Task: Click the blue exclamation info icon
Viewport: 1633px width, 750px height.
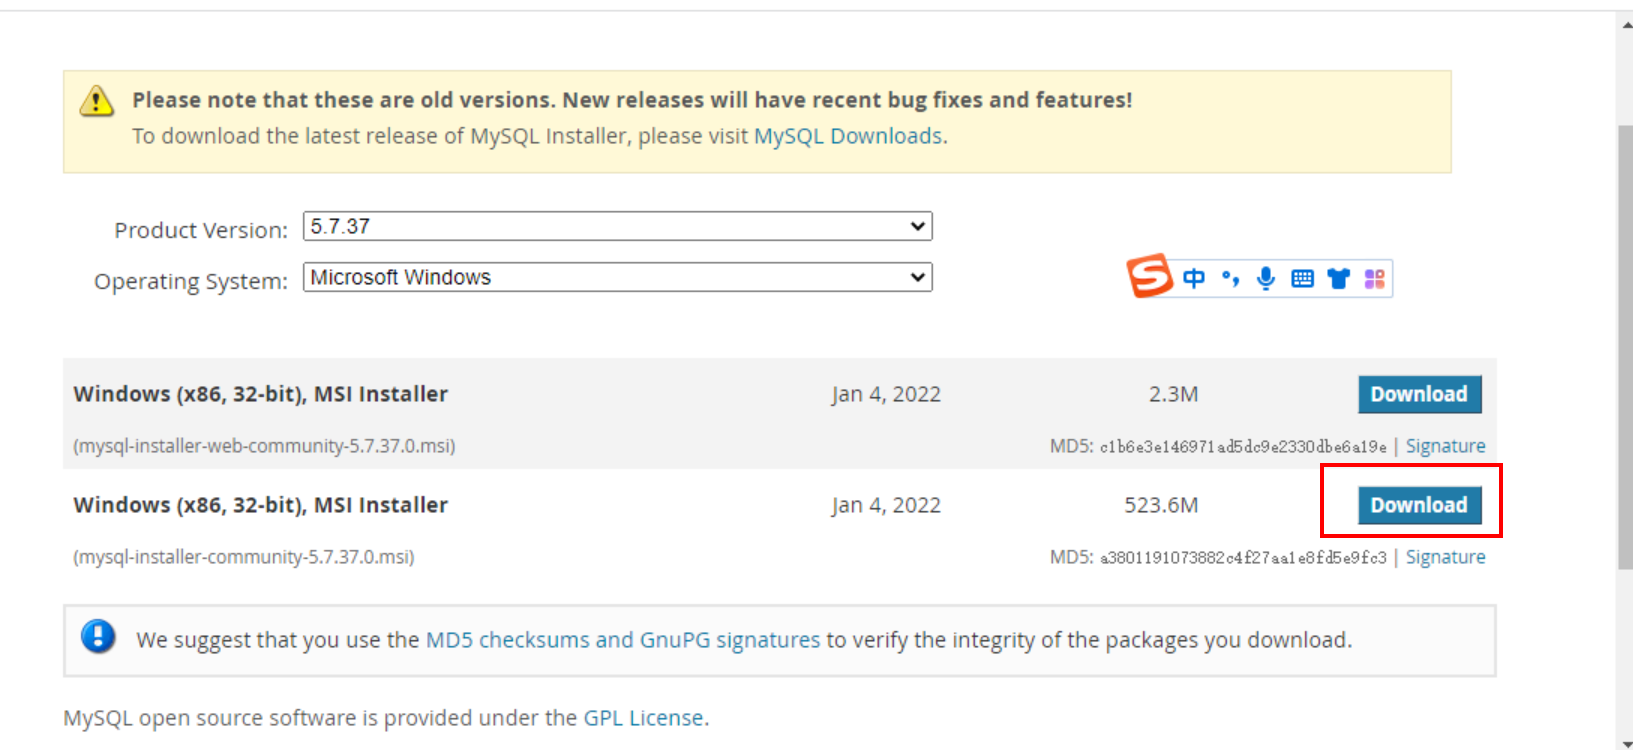Action: [x=98, y=636]
